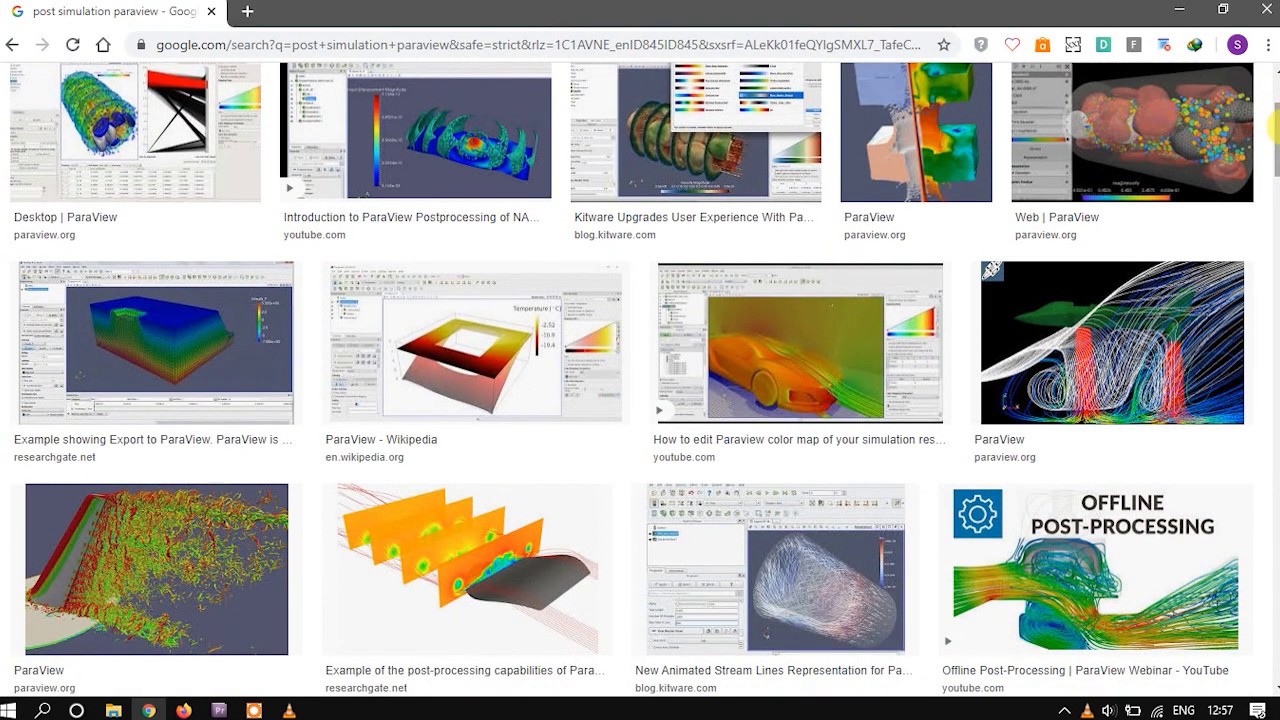Open the NASTRAN displacement rainbow thumbnail
The width and height of the screenshot is (1280, 720).
pos(415,132)
